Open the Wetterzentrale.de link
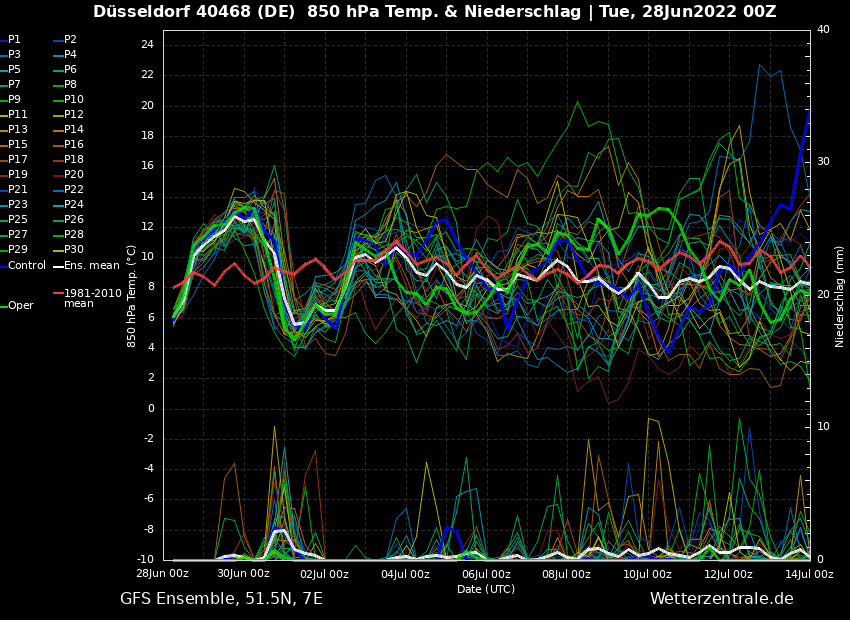Image resolution: width=850 pixels, height=620 pixels. click(721, 599)
